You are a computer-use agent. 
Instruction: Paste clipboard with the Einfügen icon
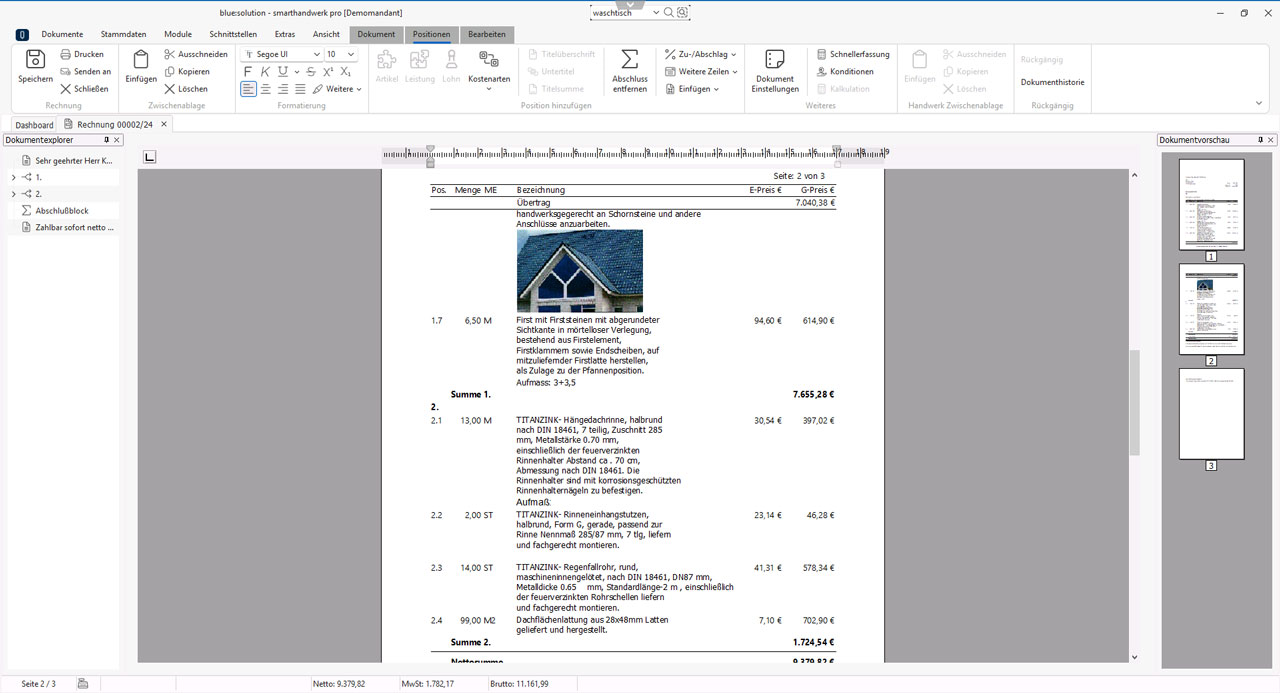141,66
